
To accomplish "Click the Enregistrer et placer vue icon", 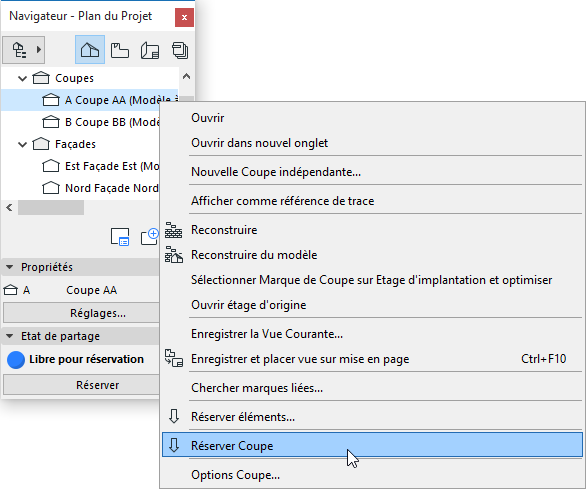I will (174, 359).
